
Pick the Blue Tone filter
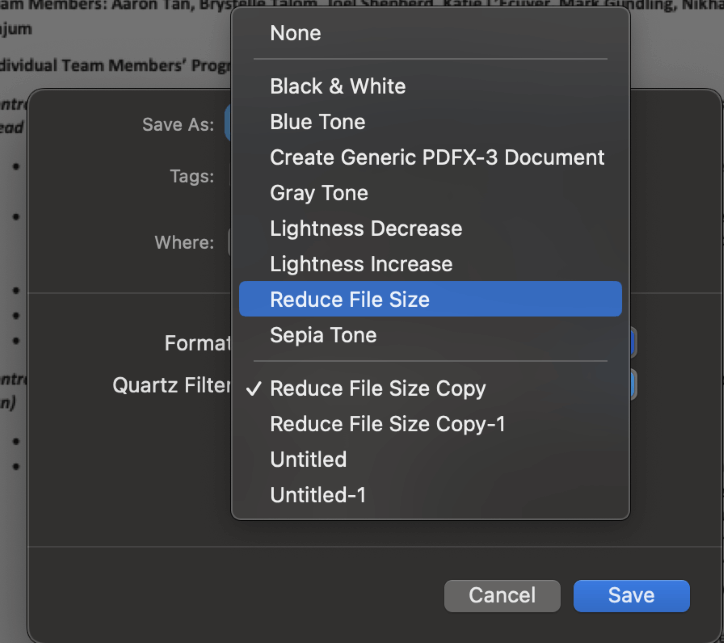coord(317,122)
